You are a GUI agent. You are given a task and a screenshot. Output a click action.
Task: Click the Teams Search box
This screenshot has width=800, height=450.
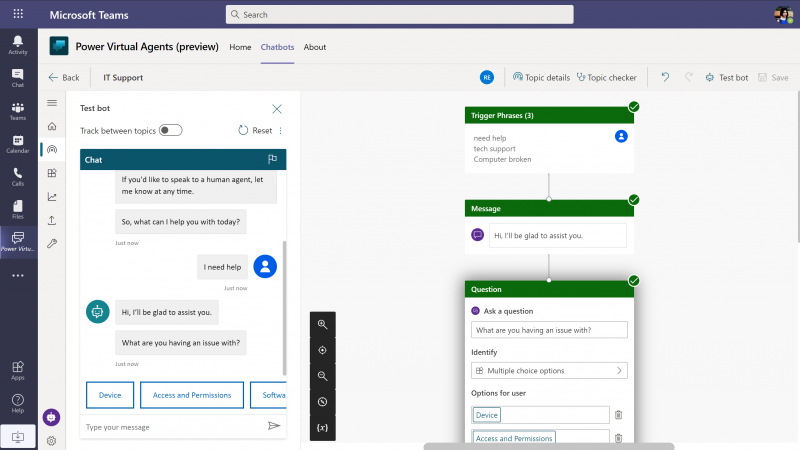point(399,14)
